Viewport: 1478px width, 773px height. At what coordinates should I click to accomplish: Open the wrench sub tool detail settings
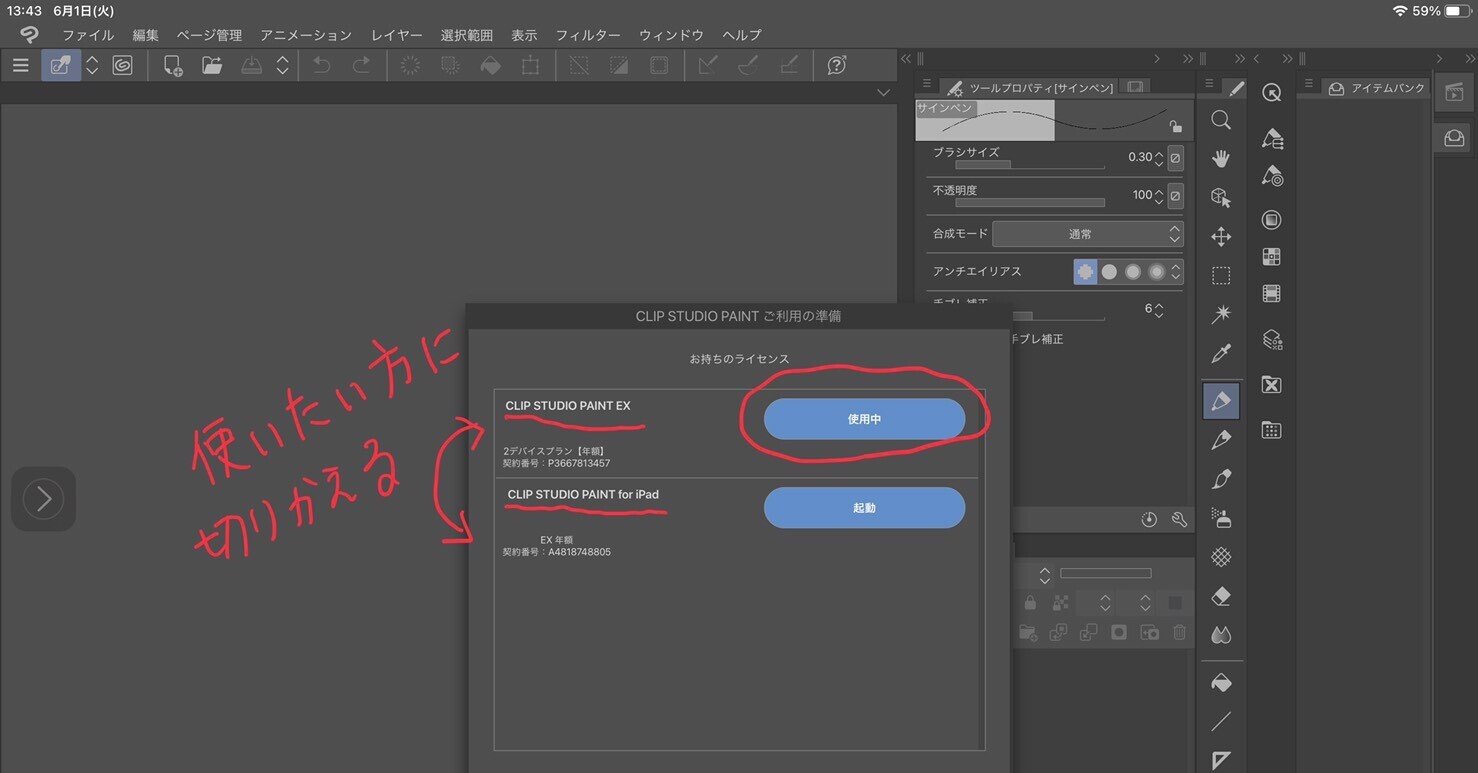(1178, 520)
